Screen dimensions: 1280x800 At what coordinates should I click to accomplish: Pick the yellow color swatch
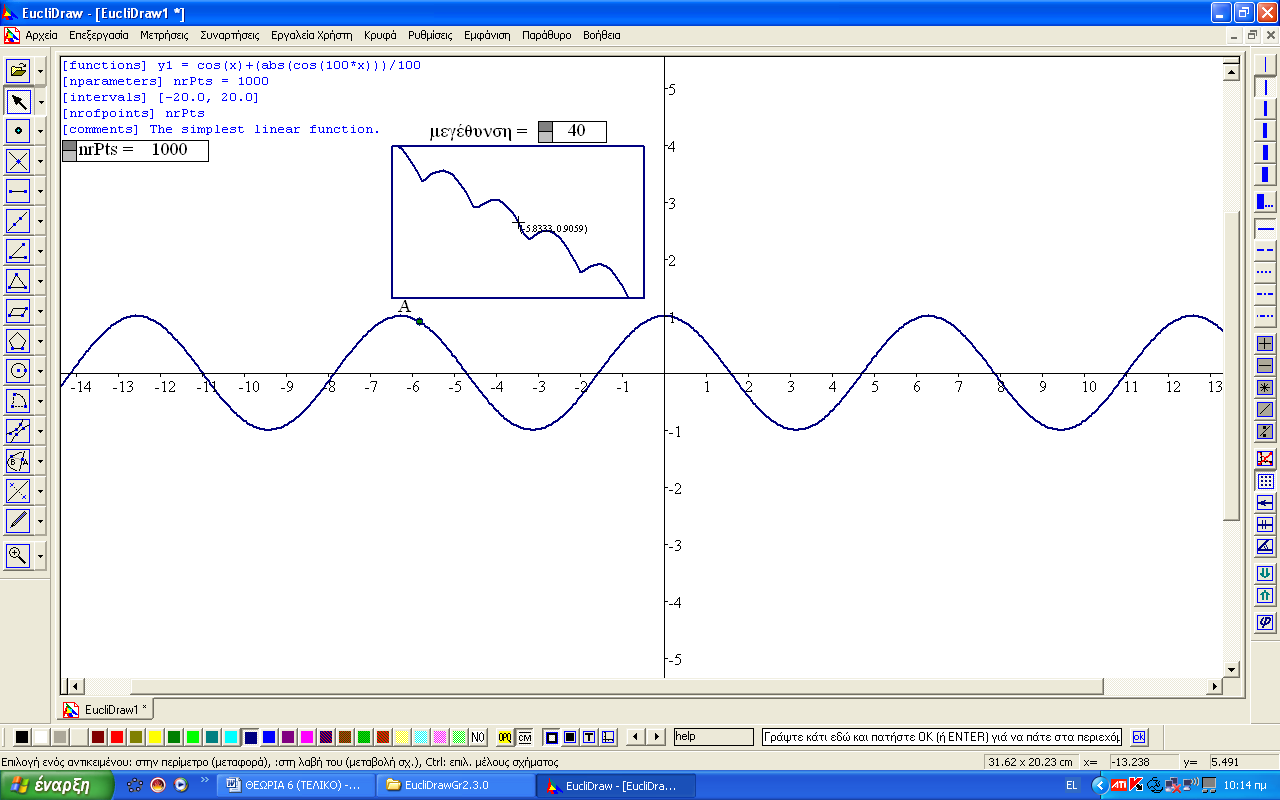(155, 737)
